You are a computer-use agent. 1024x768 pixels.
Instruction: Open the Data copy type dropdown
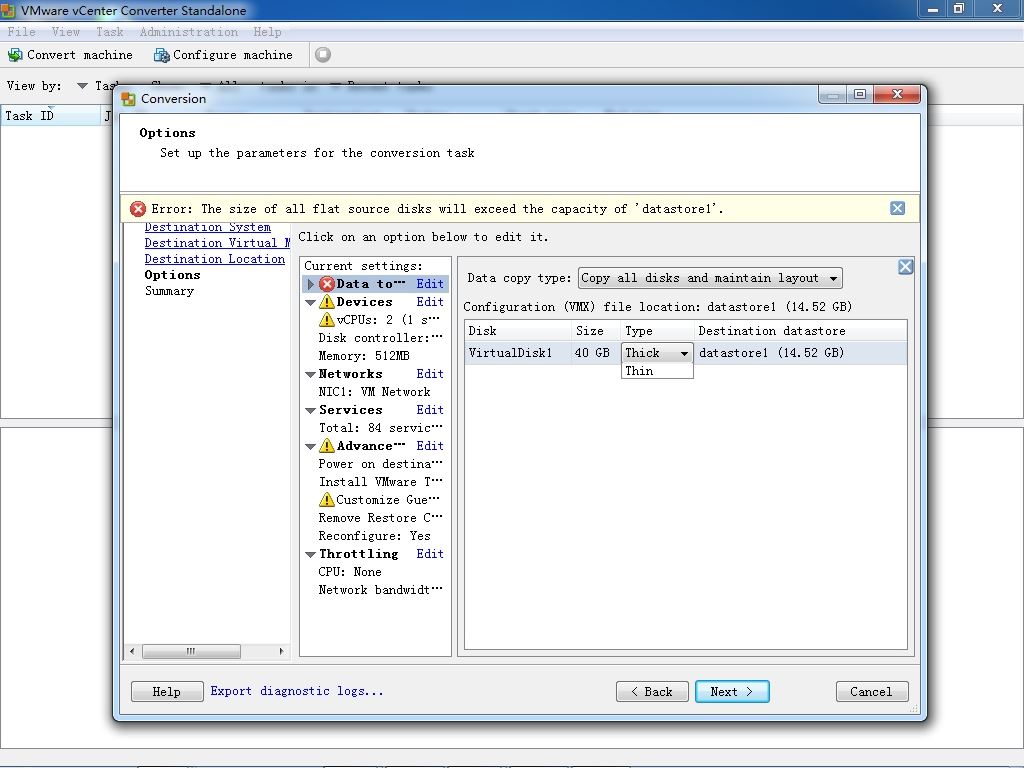coord(710,278)
